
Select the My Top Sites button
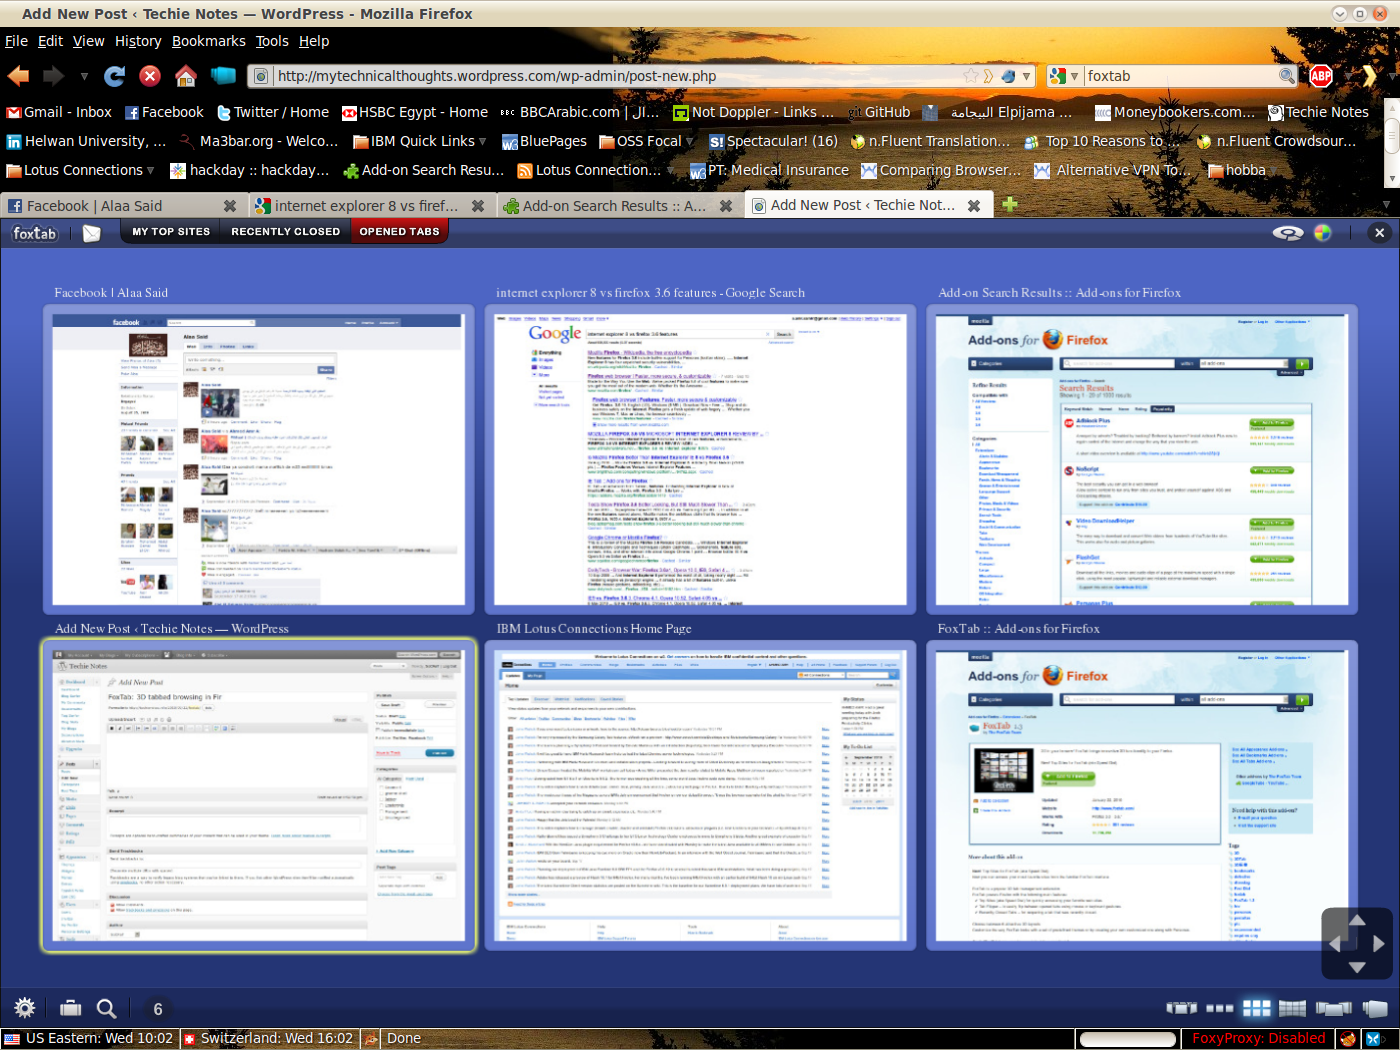171,232
